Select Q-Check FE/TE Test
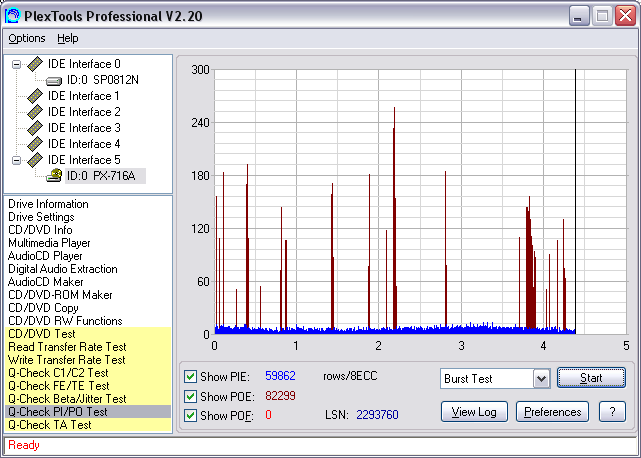Screen dimensions: 641x458 click(x=88, y=386)
